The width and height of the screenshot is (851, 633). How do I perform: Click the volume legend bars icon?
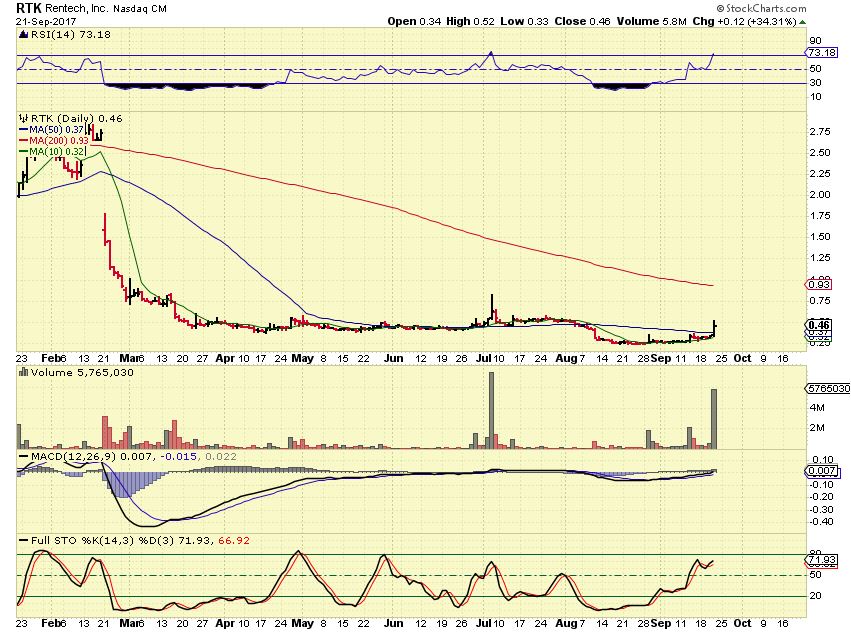23,372
